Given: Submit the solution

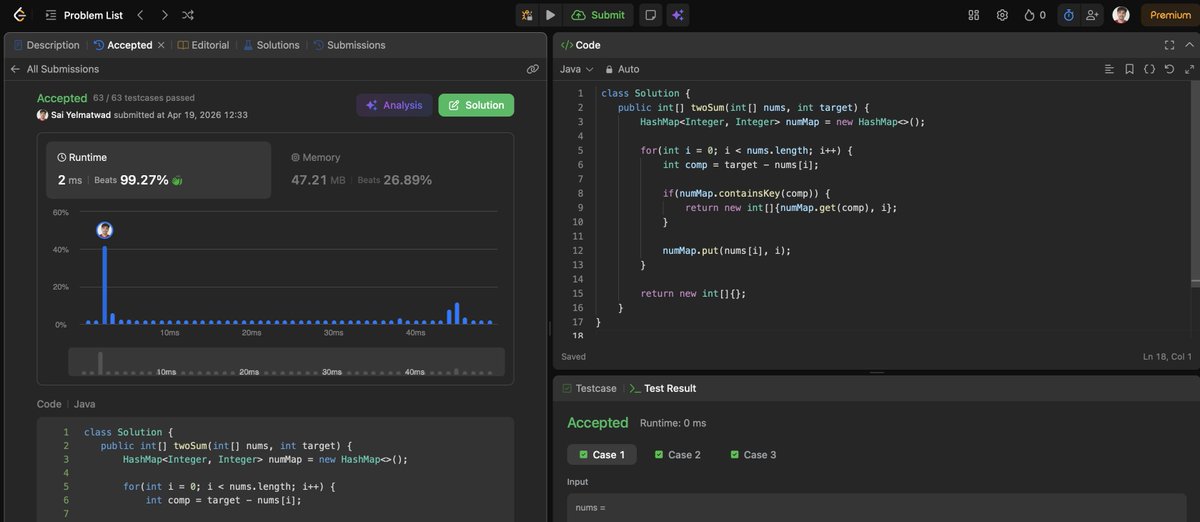Looking at the screenshot, I should pos(598,15).
